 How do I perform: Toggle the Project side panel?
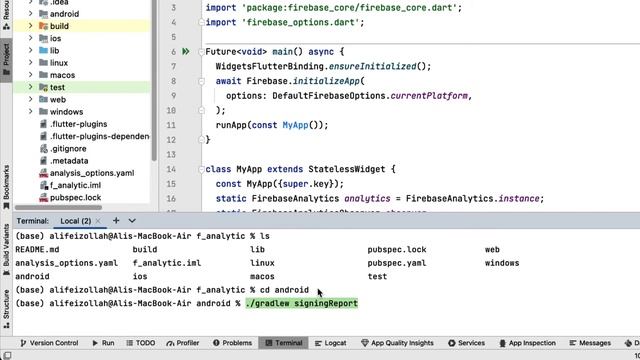[x=6, y=60]
